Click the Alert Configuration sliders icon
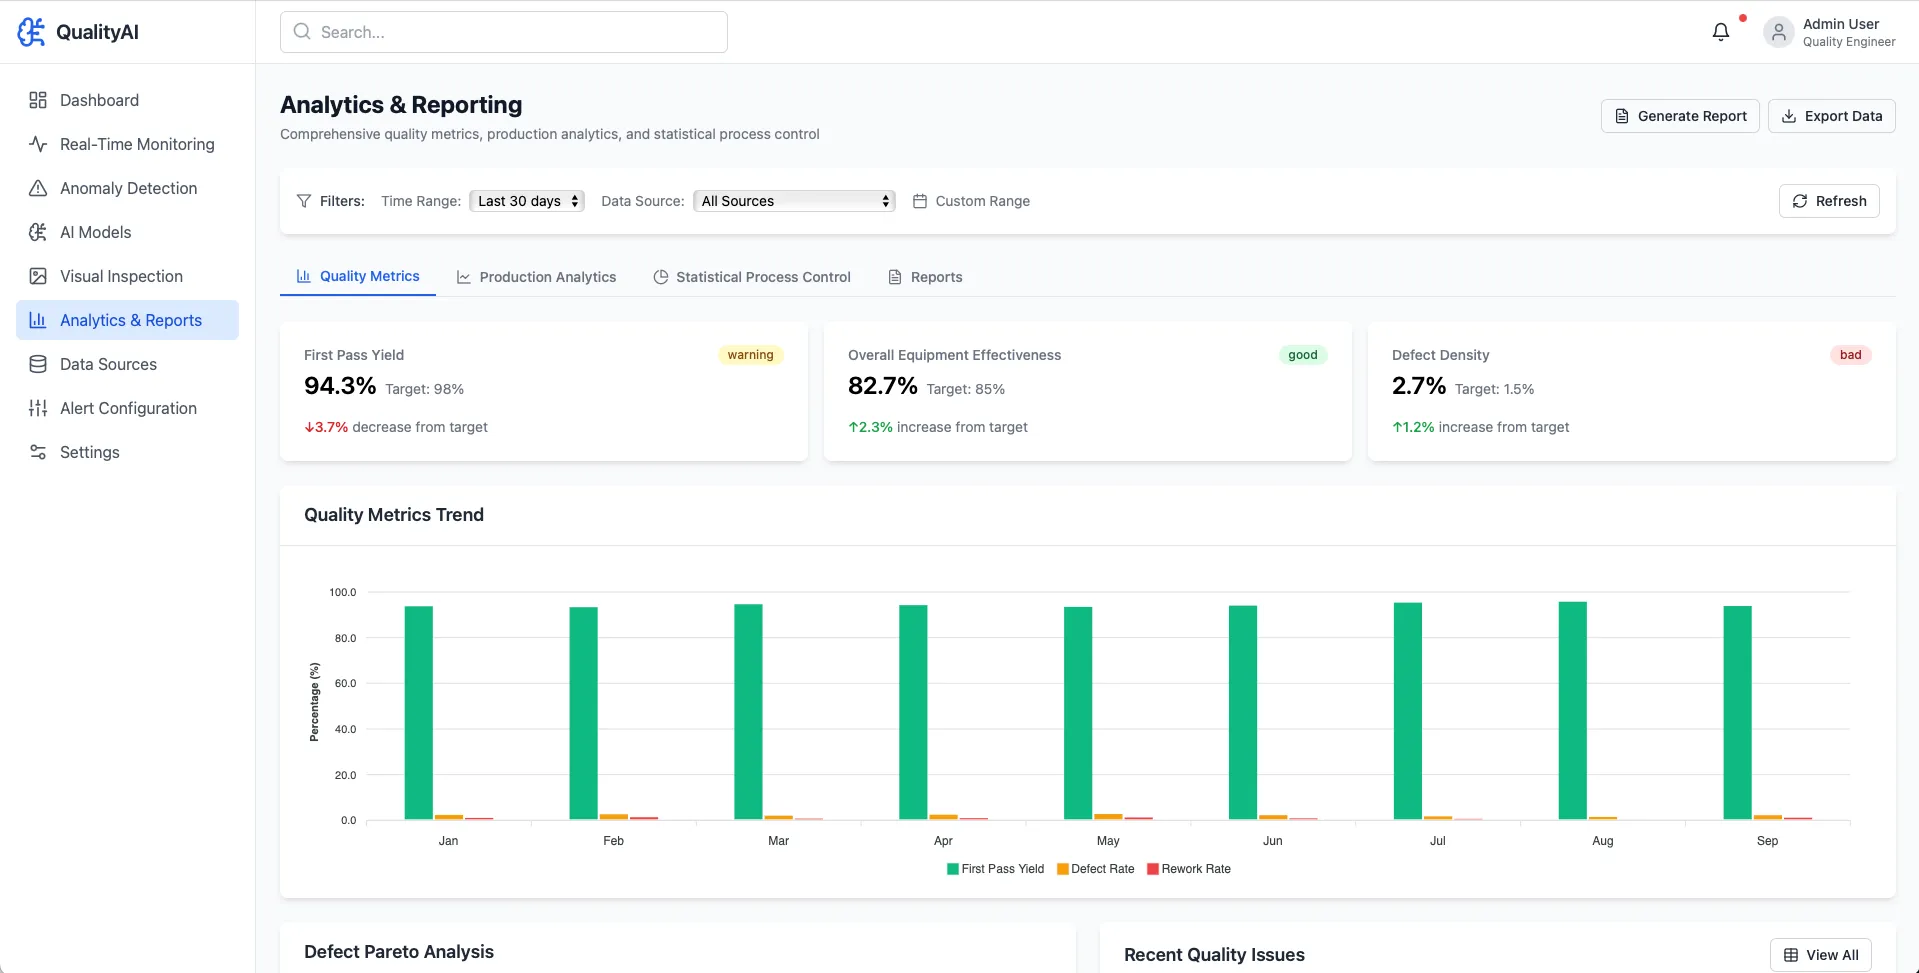The image size is (1919, 973). click(x=38, y=408)
